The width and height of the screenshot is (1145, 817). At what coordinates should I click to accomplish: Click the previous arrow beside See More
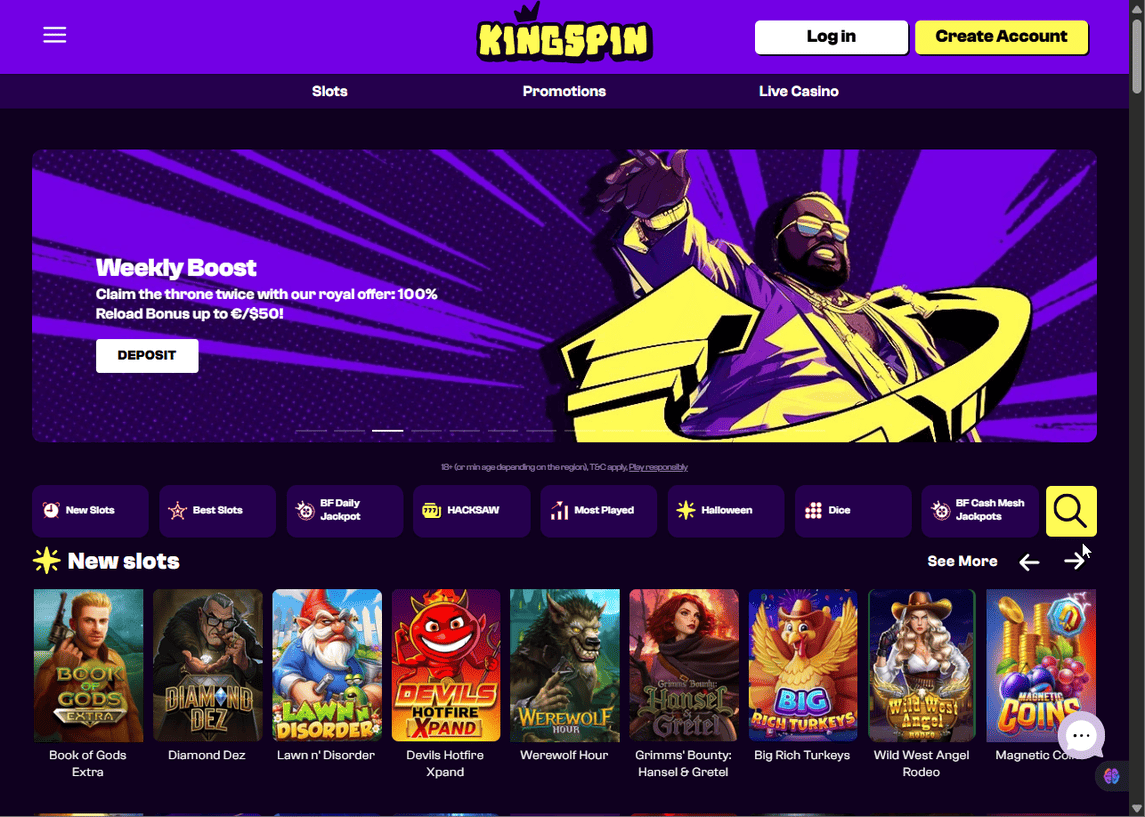click(x=1029, y=561)
